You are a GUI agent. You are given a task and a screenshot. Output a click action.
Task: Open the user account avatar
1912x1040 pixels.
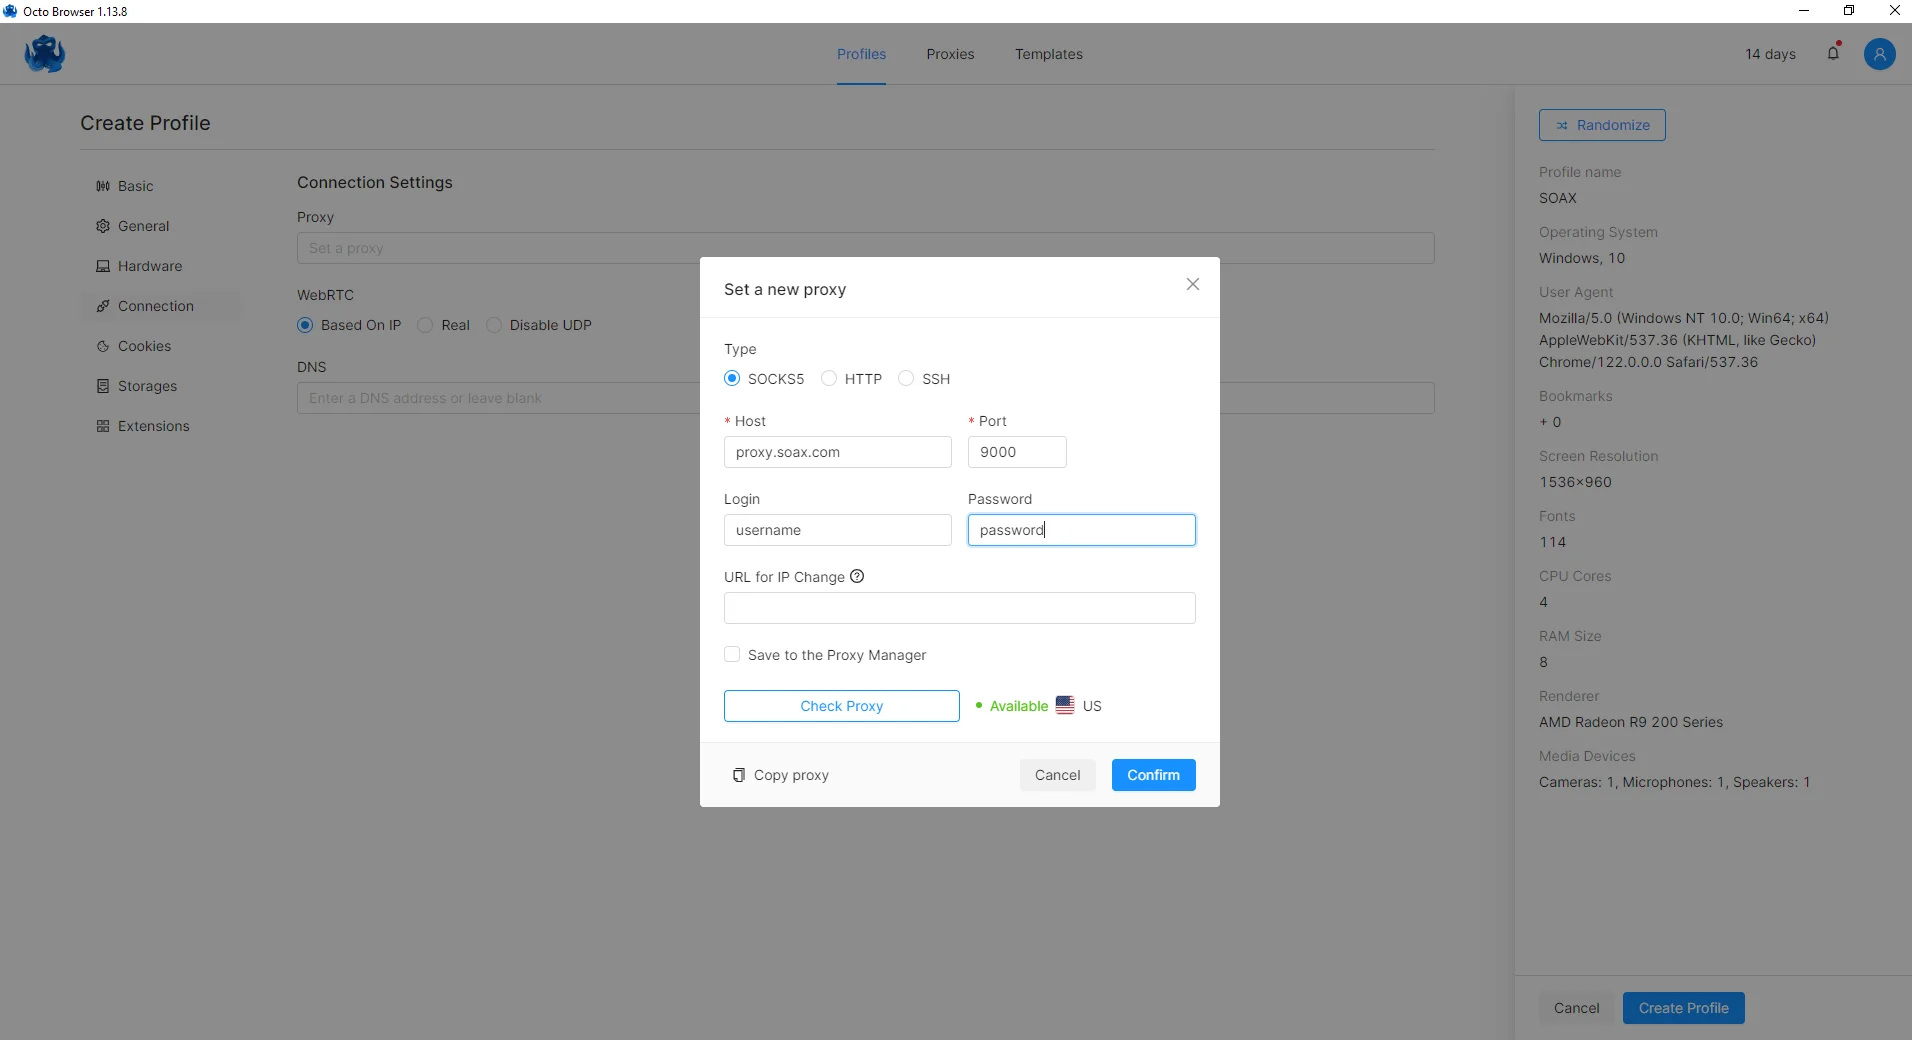click(x=1879, y=54)
